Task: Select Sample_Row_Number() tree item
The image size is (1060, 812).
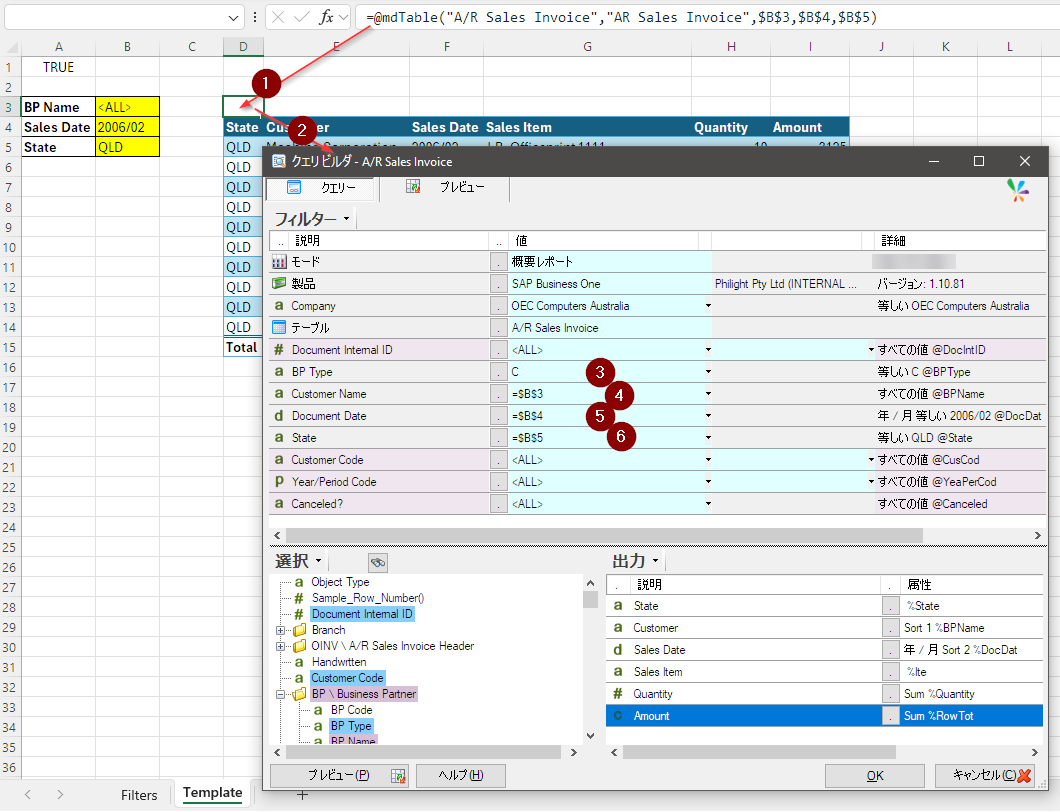Action: click(368, 598)
